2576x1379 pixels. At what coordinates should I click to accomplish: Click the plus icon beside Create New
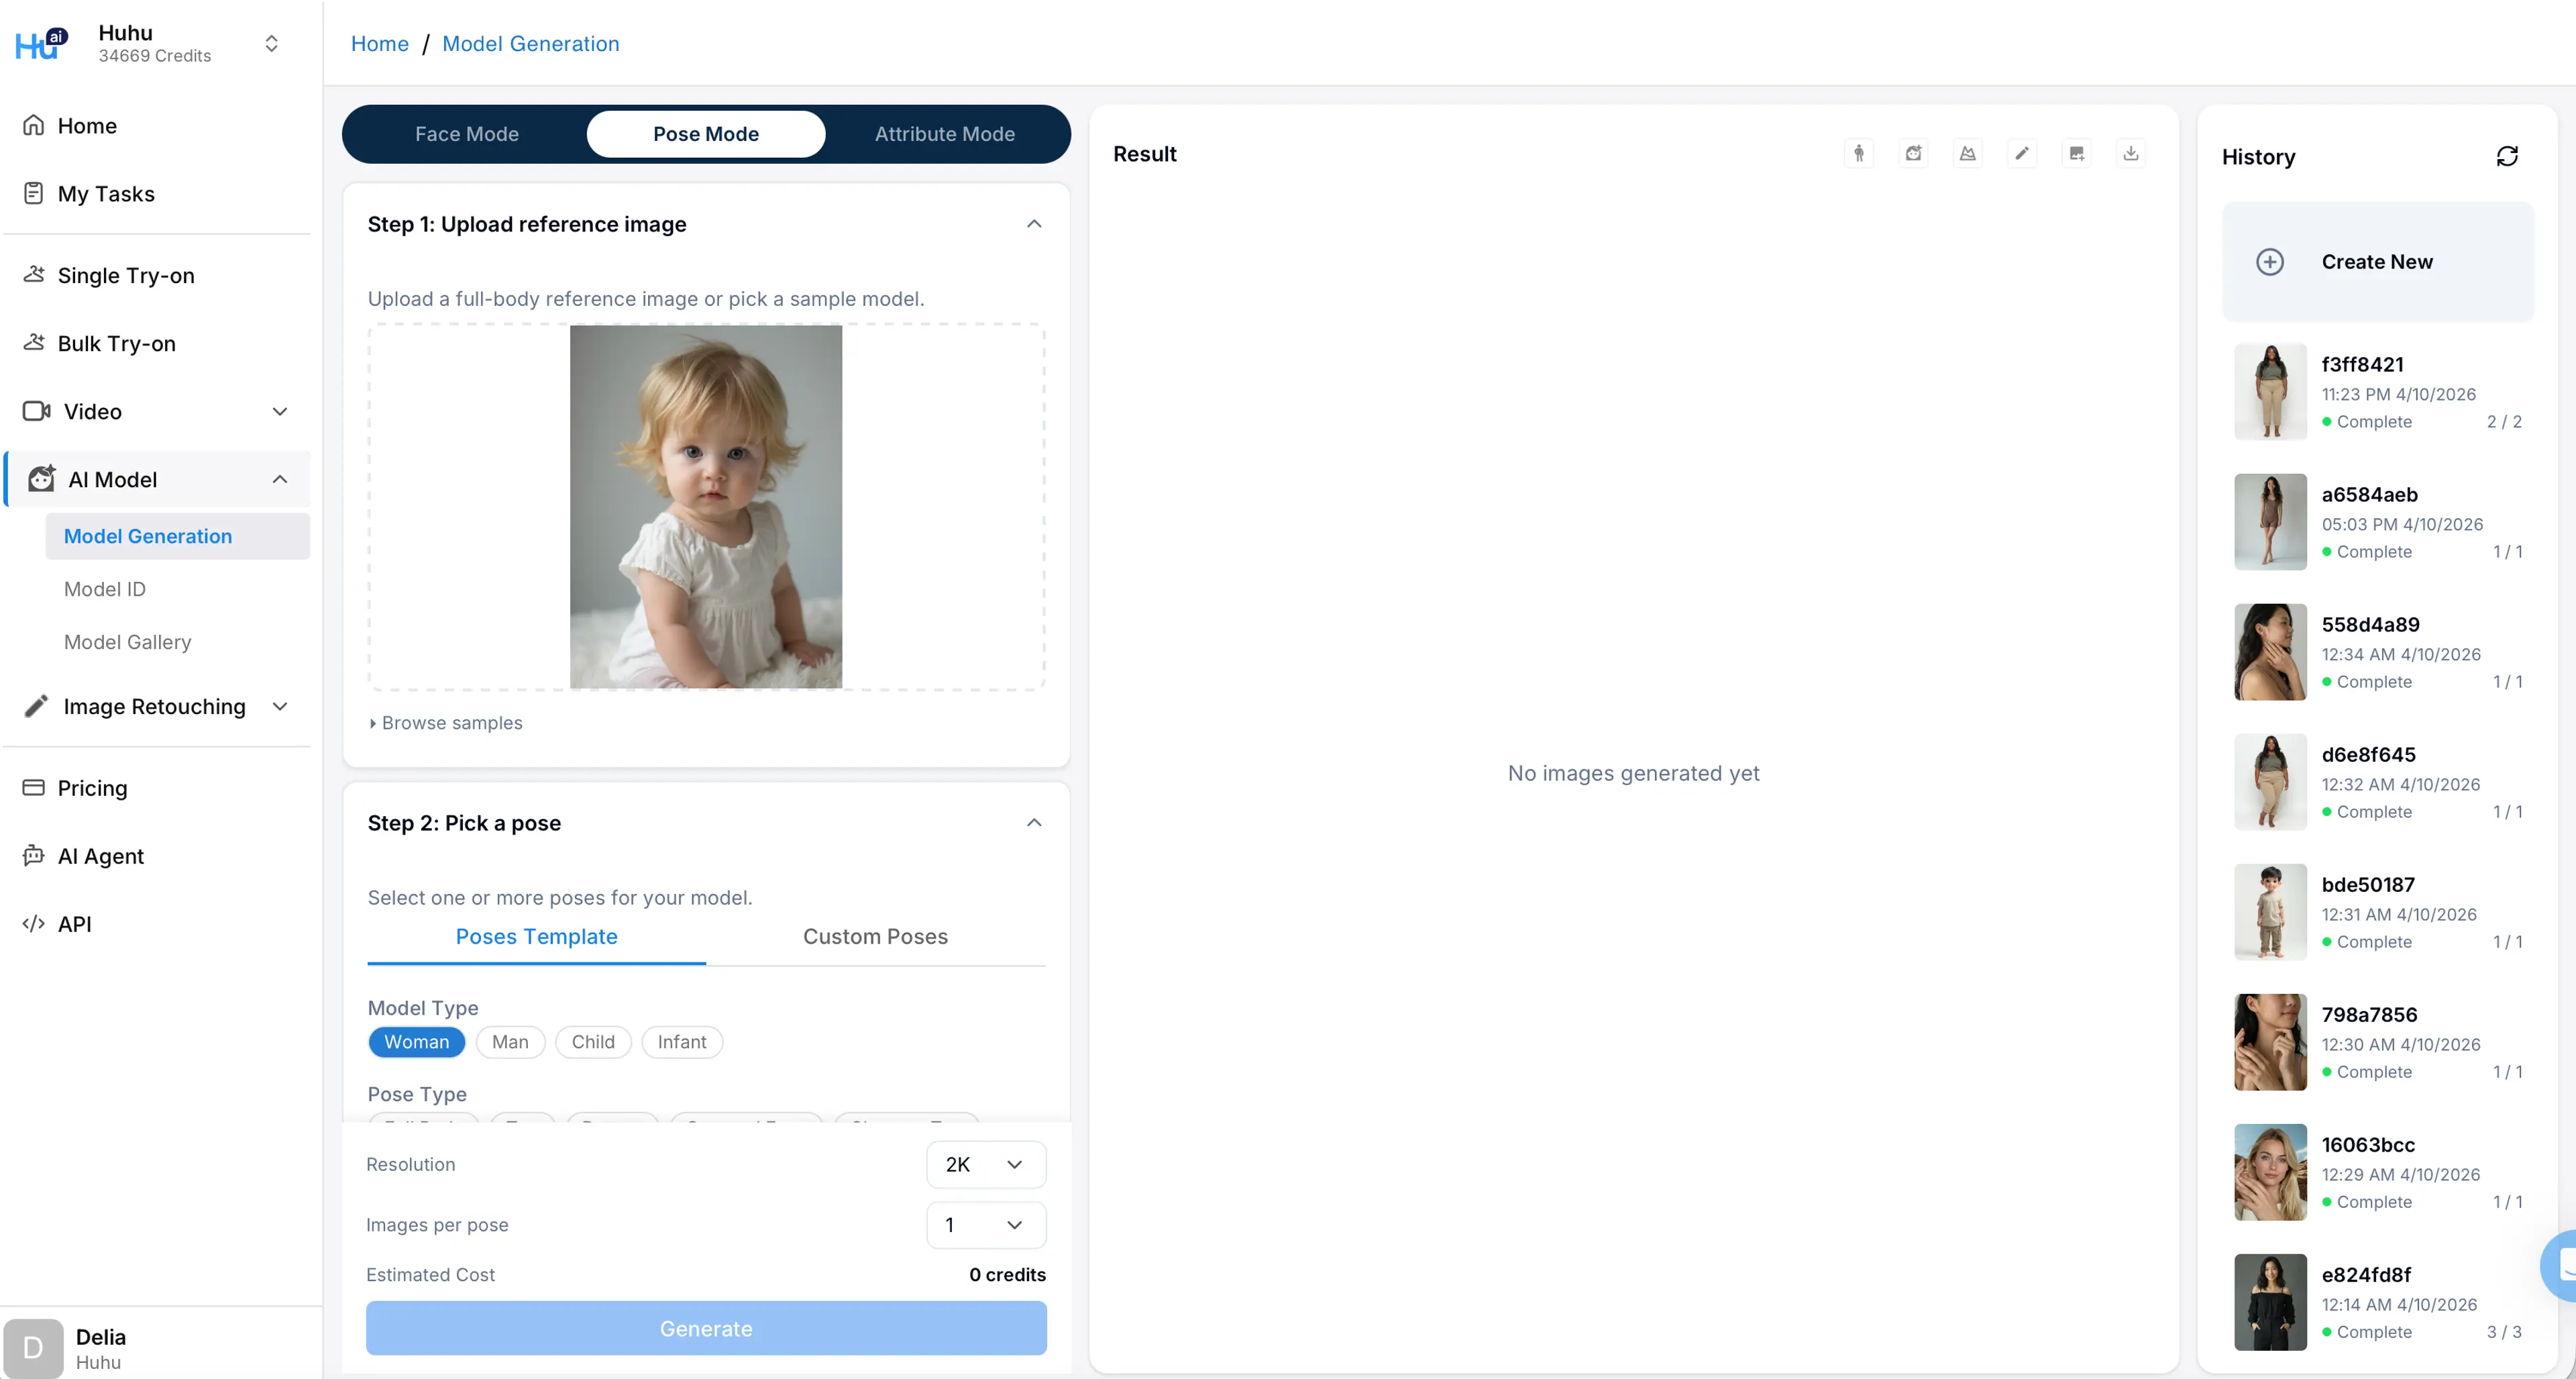pyautogui.click(x=2270, y=262)
